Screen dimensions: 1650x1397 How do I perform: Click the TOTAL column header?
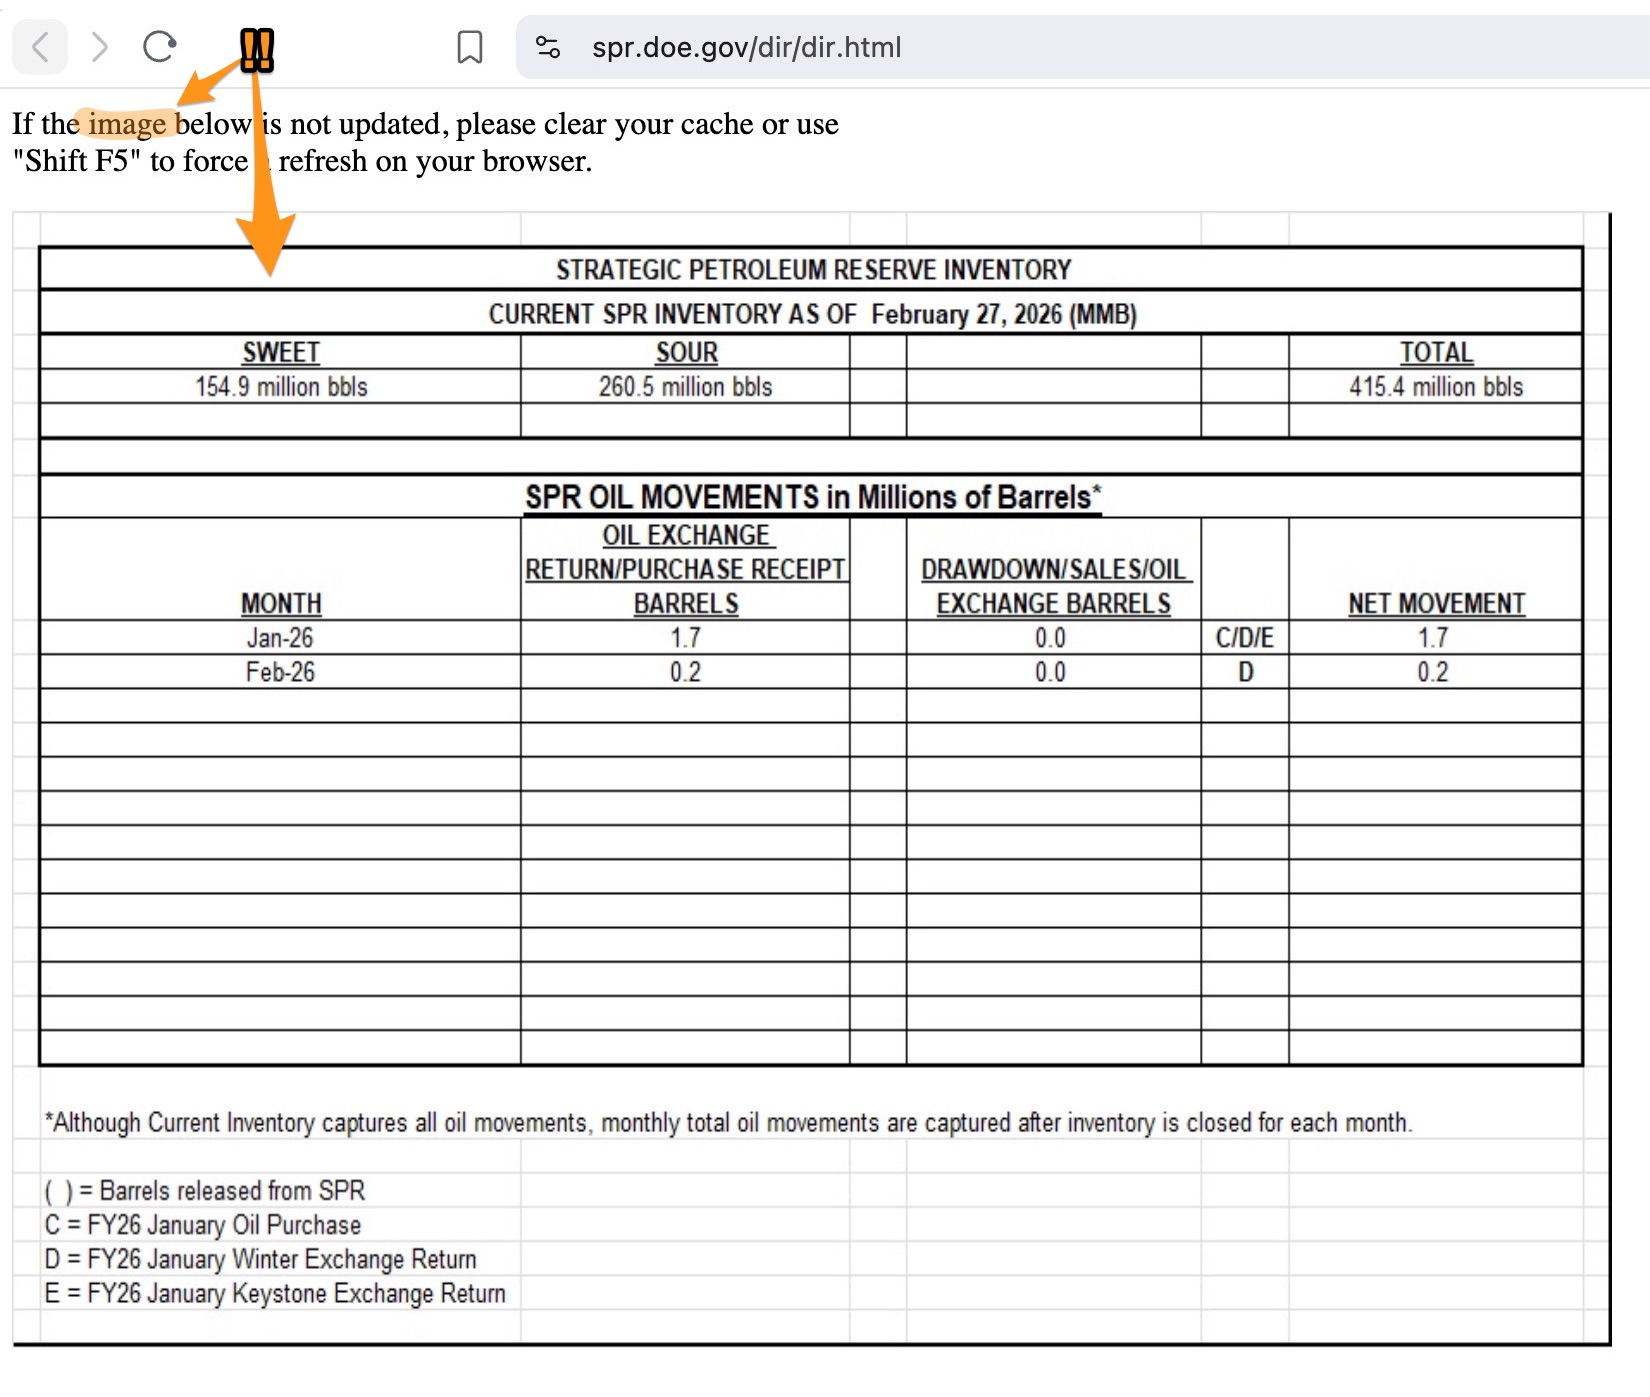(1435, 352)
